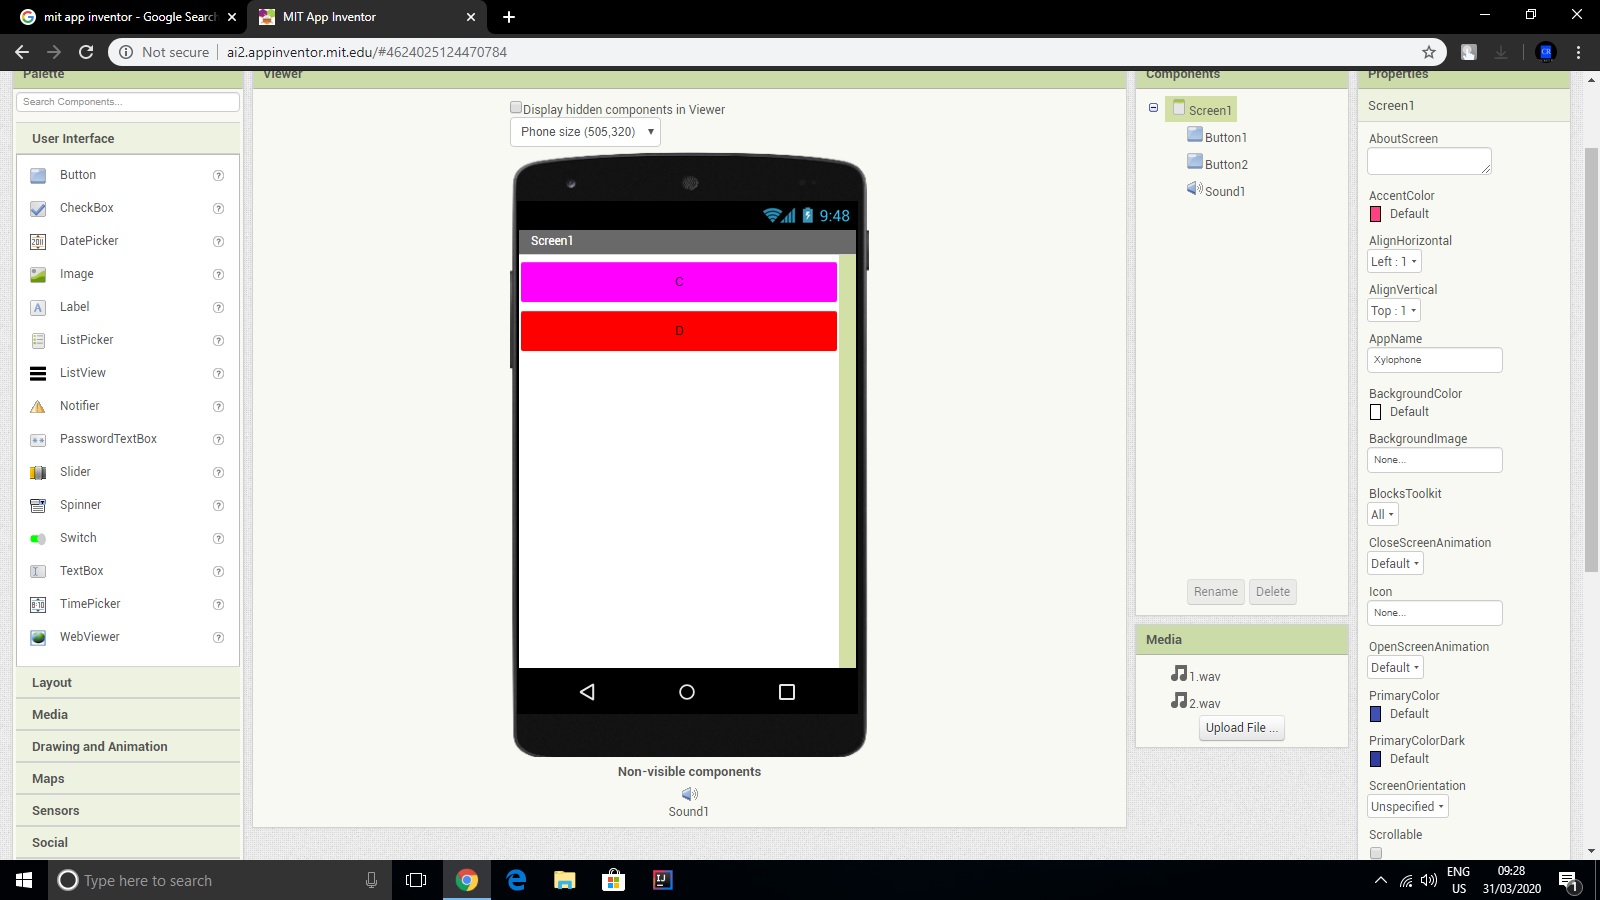Select the Slider component icon
Viewport: 1600px width, 900px height.
coord(37,472)
